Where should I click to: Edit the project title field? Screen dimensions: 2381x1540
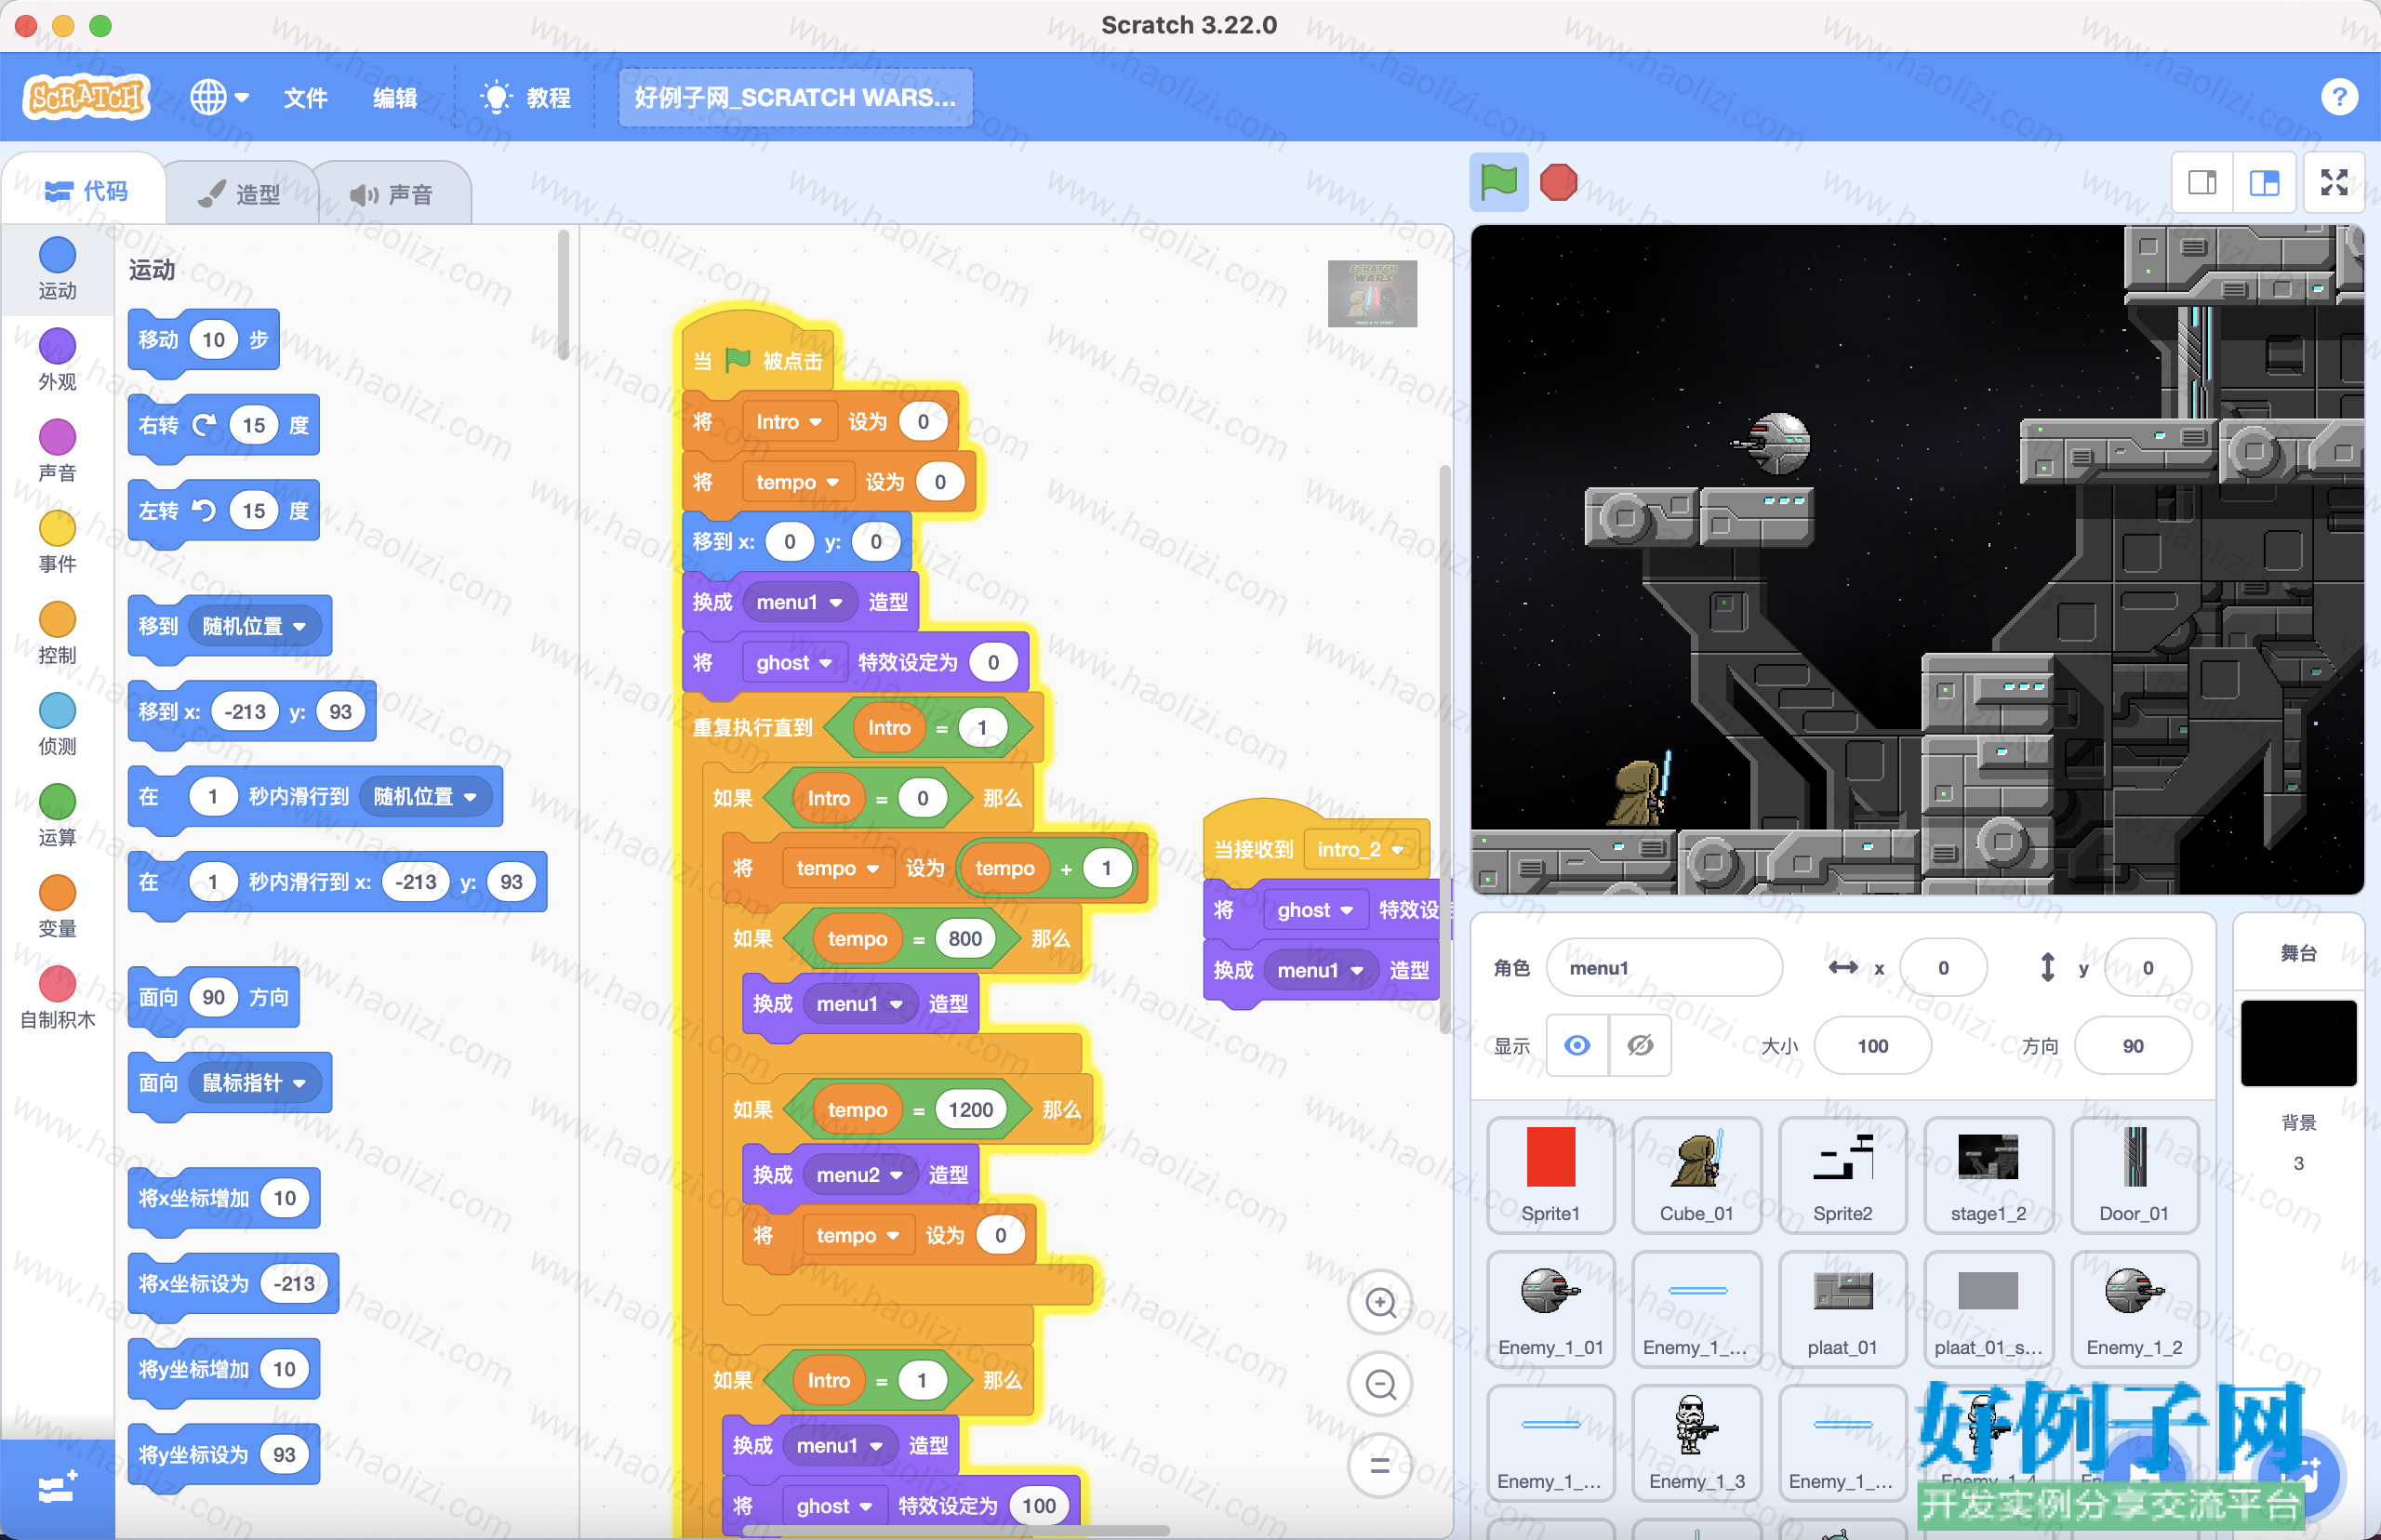click(795, 97)
